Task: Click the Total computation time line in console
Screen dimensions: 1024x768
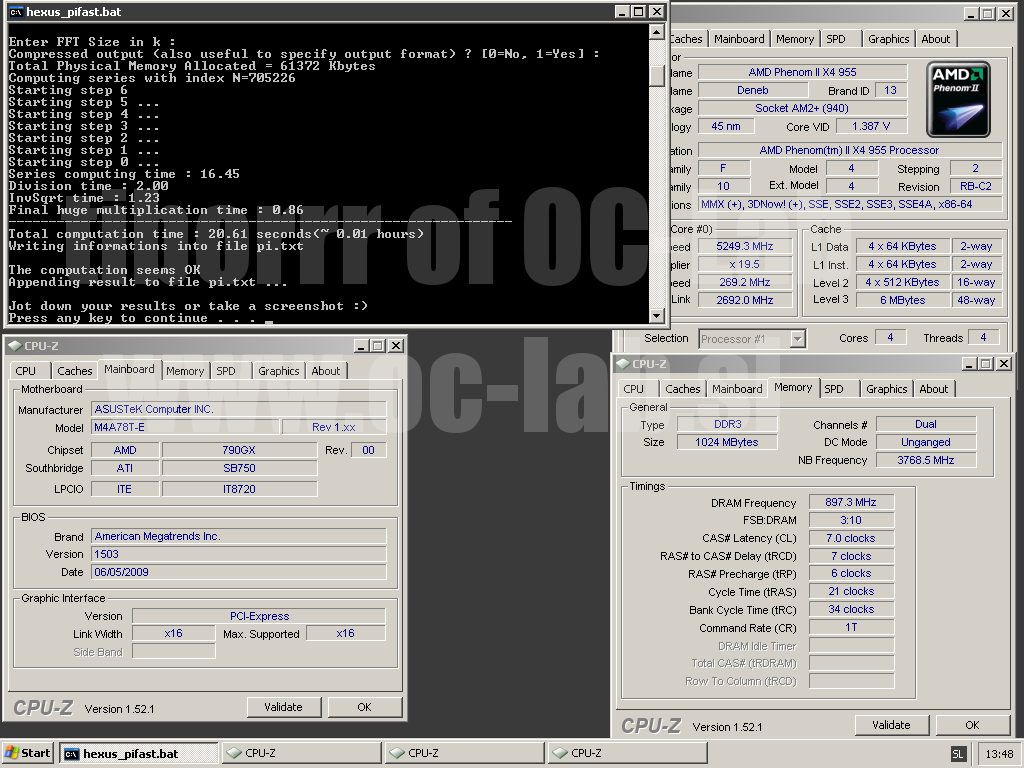Action: tap(216, 234)
